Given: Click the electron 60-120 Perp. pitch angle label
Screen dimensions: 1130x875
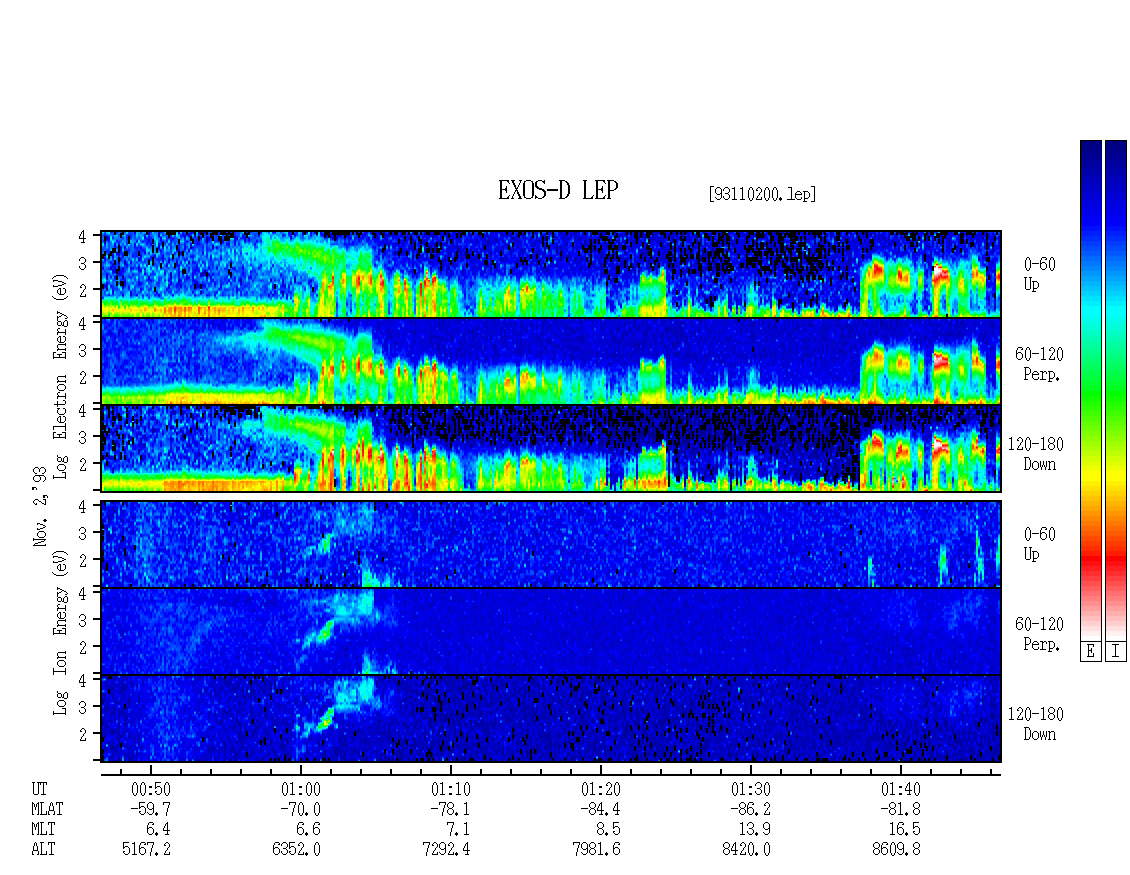Looking at the screenshot, I should point(1039,364).
